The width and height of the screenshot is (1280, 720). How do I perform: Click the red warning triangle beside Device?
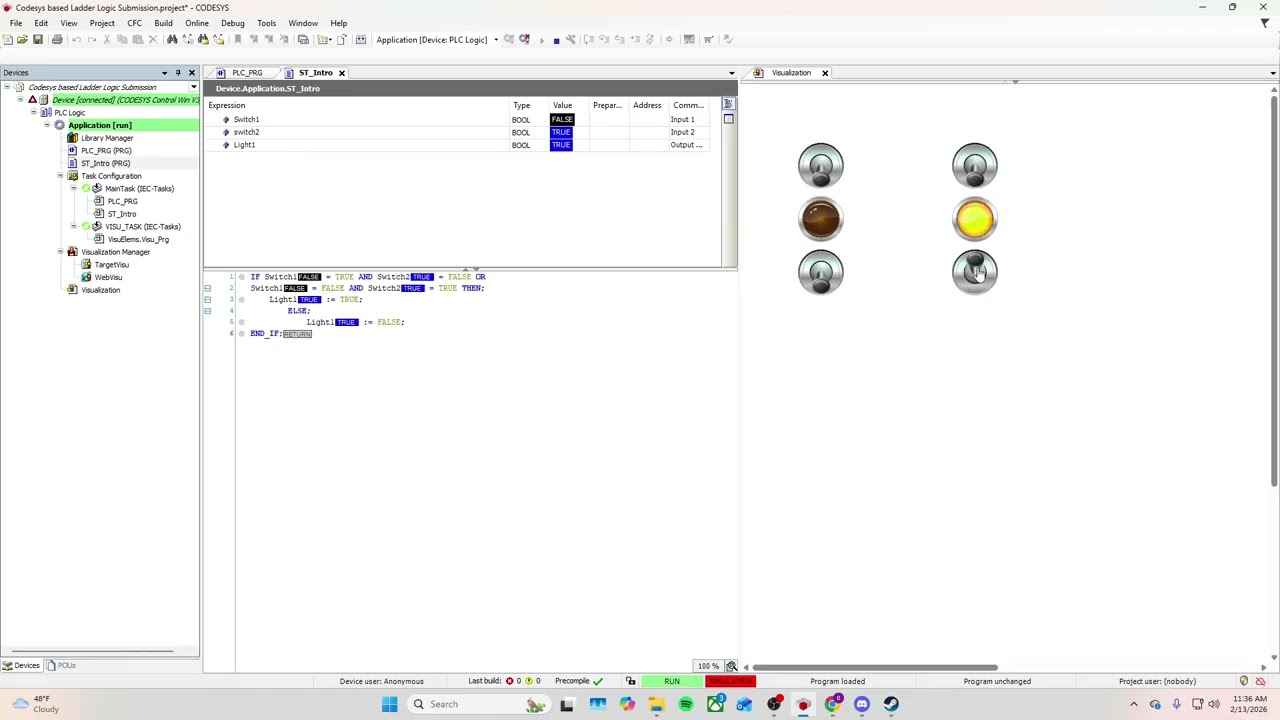(x=32, y=100)
